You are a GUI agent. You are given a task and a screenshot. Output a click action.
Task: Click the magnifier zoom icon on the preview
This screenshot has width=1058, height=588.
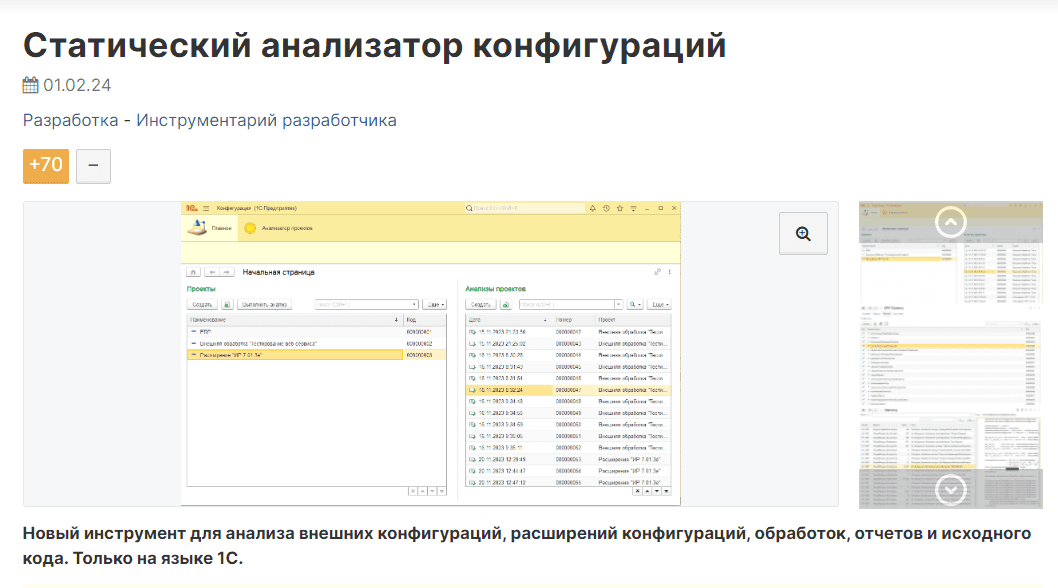(803, 234)
